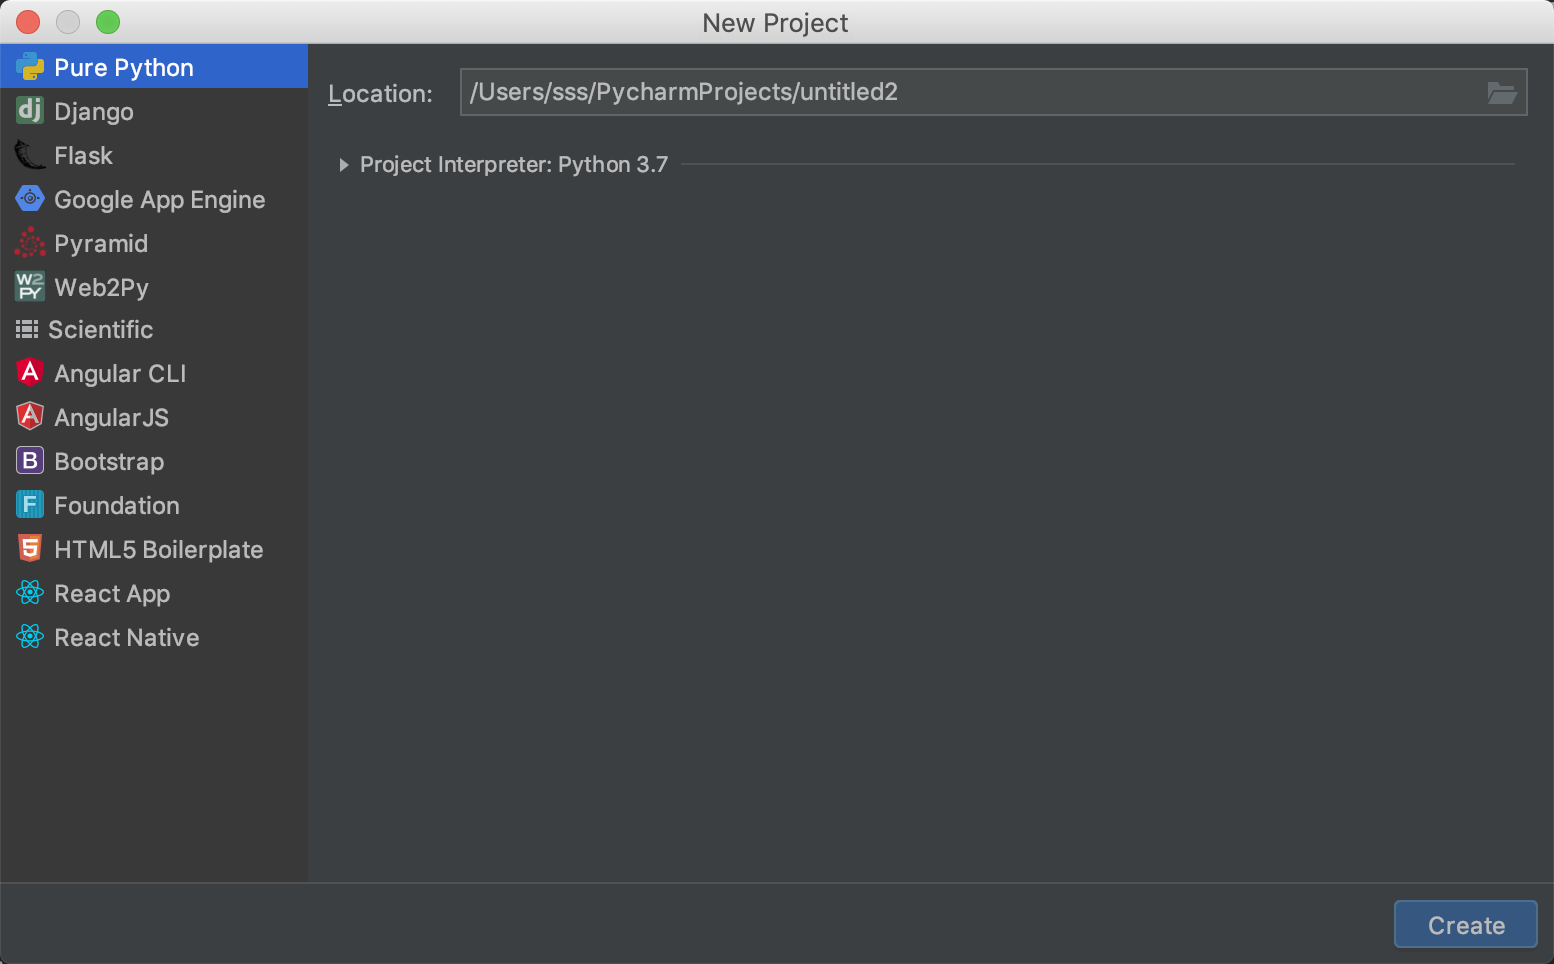Viewport: 1554px width, 964px height.
Task: Choose the Foundation project type label
Action: click(x=117, y=506)
